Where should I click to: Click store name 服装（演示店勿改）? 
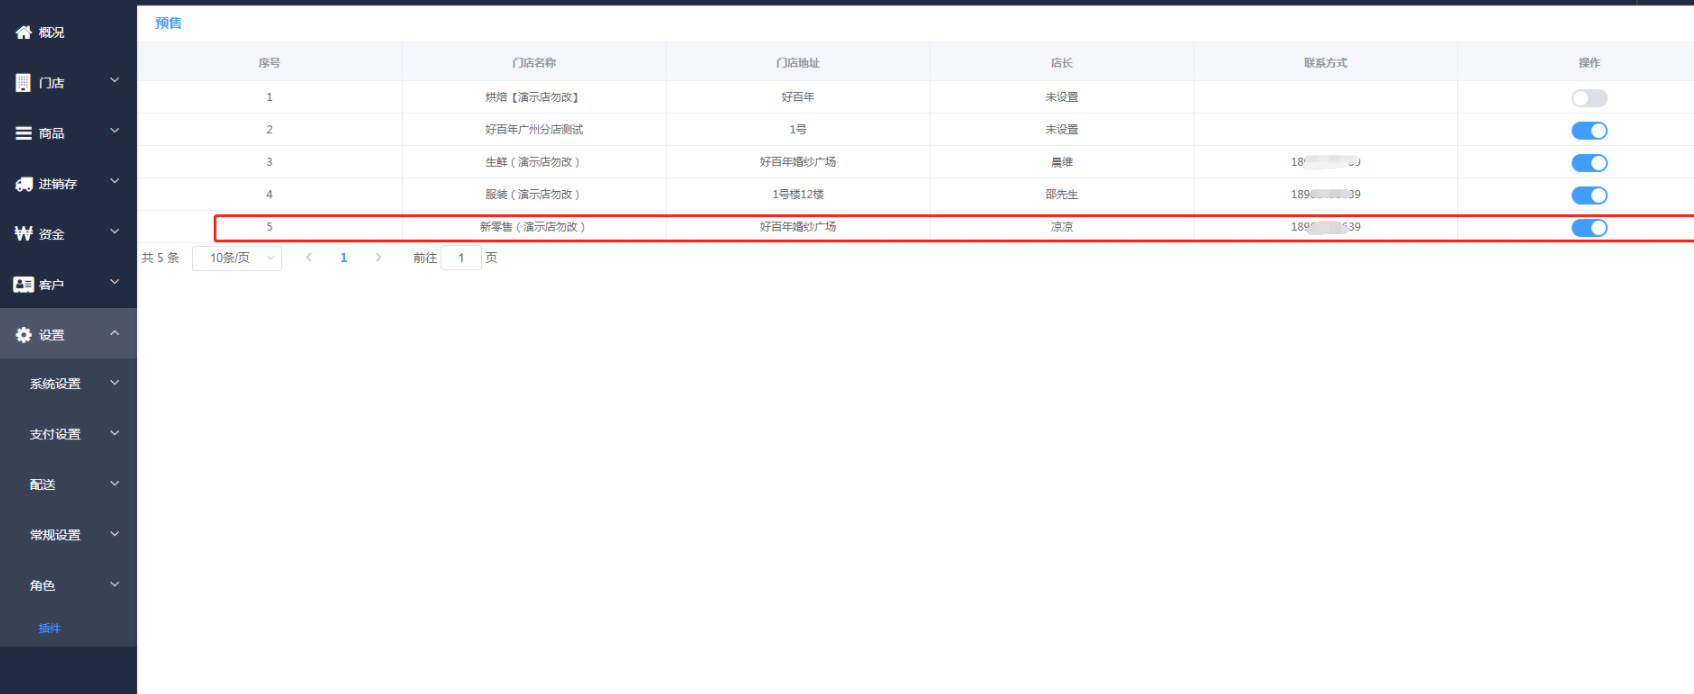click(x=534, y=194)
